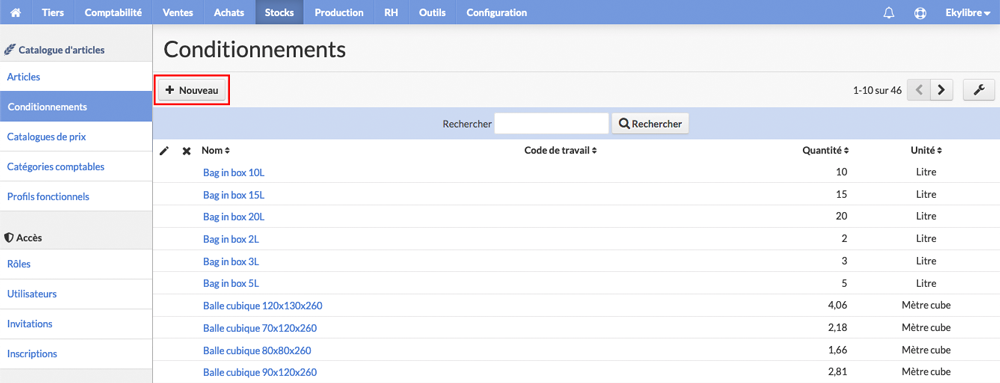
Task: Sort by Unité column
Action: point(926,151)
